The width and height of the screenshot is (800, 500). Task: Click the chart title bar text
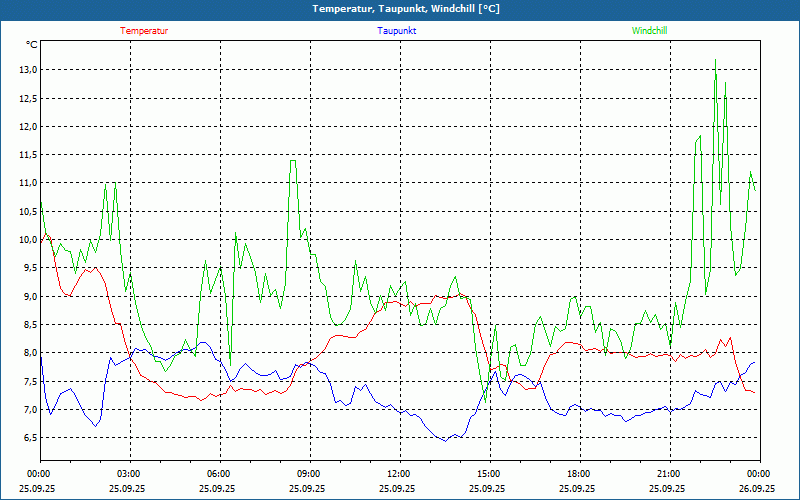400,9
